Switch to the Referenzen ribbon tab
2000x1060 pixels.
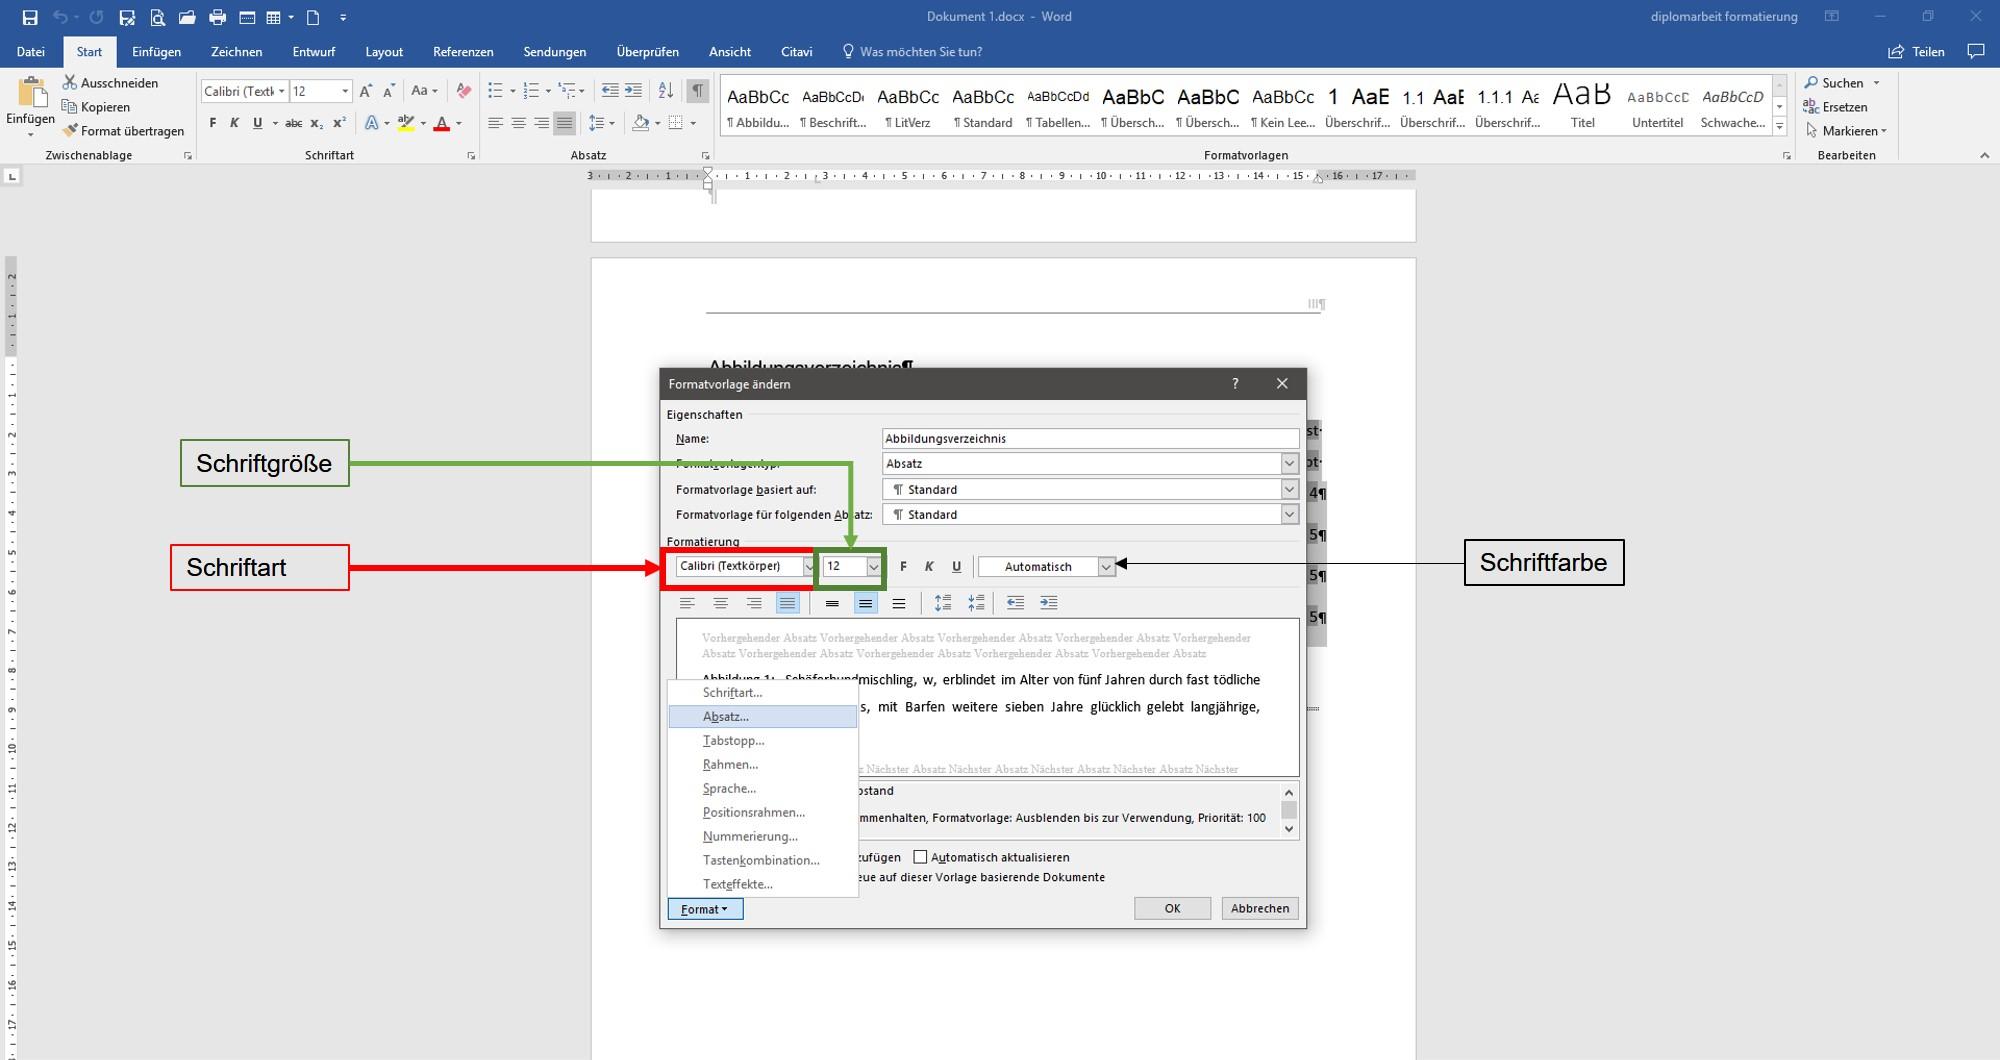coord(463,52)
